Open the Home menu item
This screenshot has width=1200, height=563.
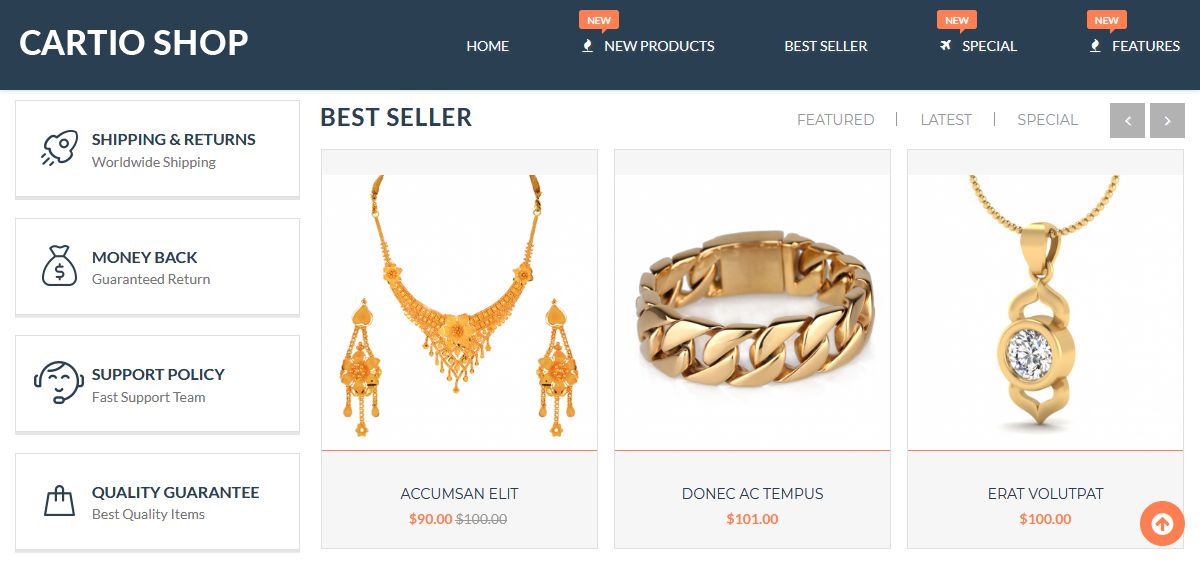coord(487,46)
